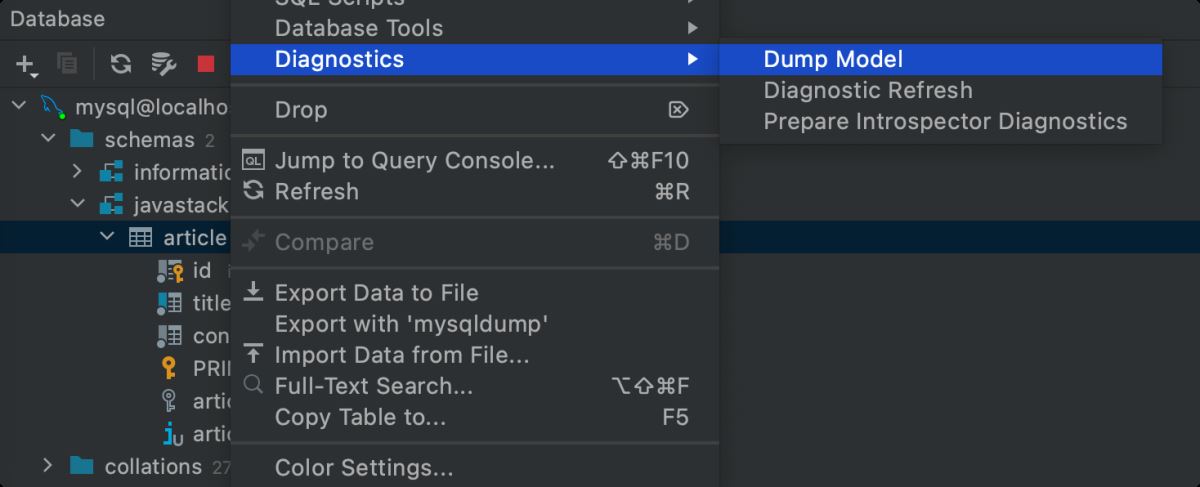Select Prepare Introspector Diagnostics
The height and width of the screenshot is (487, 1200).
(x=945, y=122)
